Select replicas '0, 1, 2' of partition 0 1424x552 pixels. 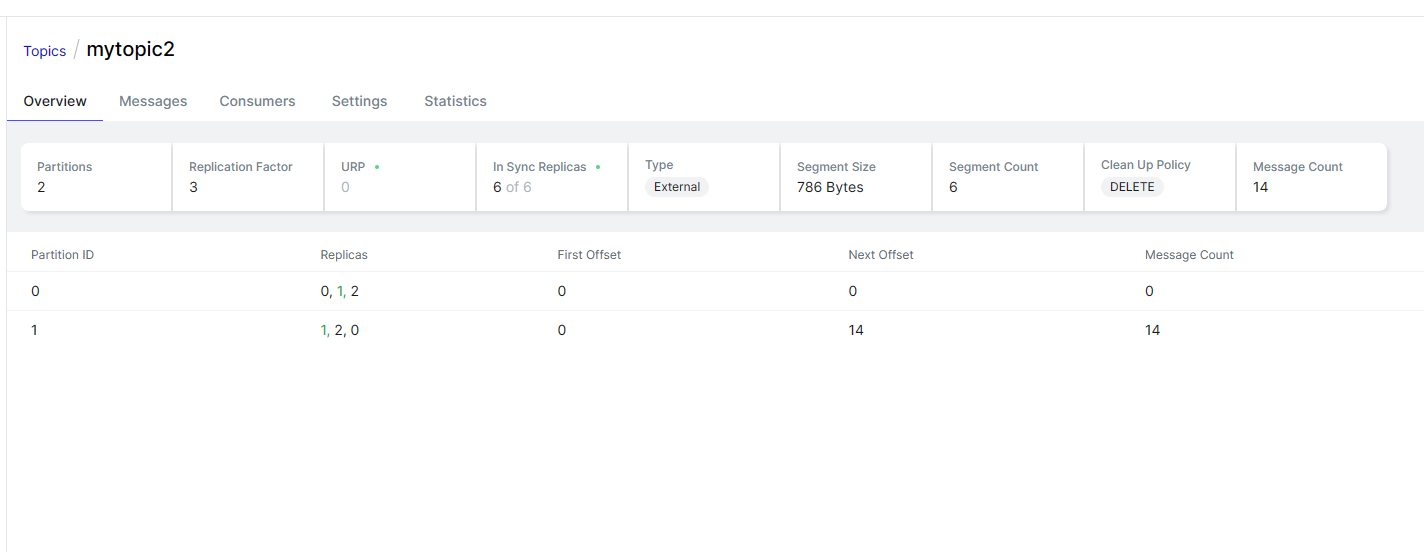[x=339, y=291]
